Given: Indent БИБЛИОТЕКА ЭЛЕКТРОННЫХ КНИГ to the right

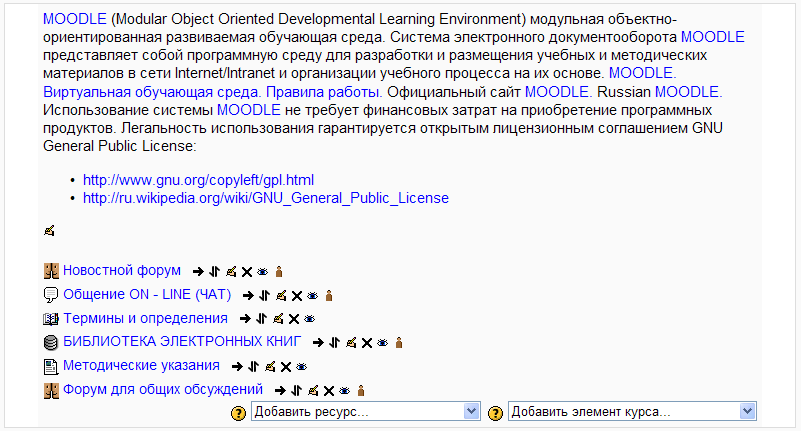Looking at the screenshot, I should coord(318,343).
